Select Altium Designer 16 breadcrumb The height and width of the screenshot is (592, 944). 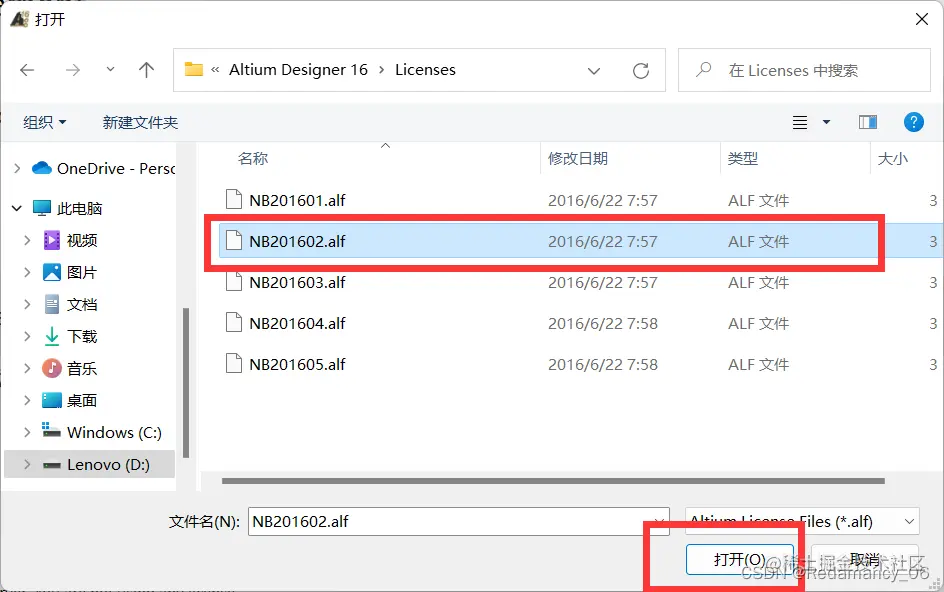[x=298, y=70]
